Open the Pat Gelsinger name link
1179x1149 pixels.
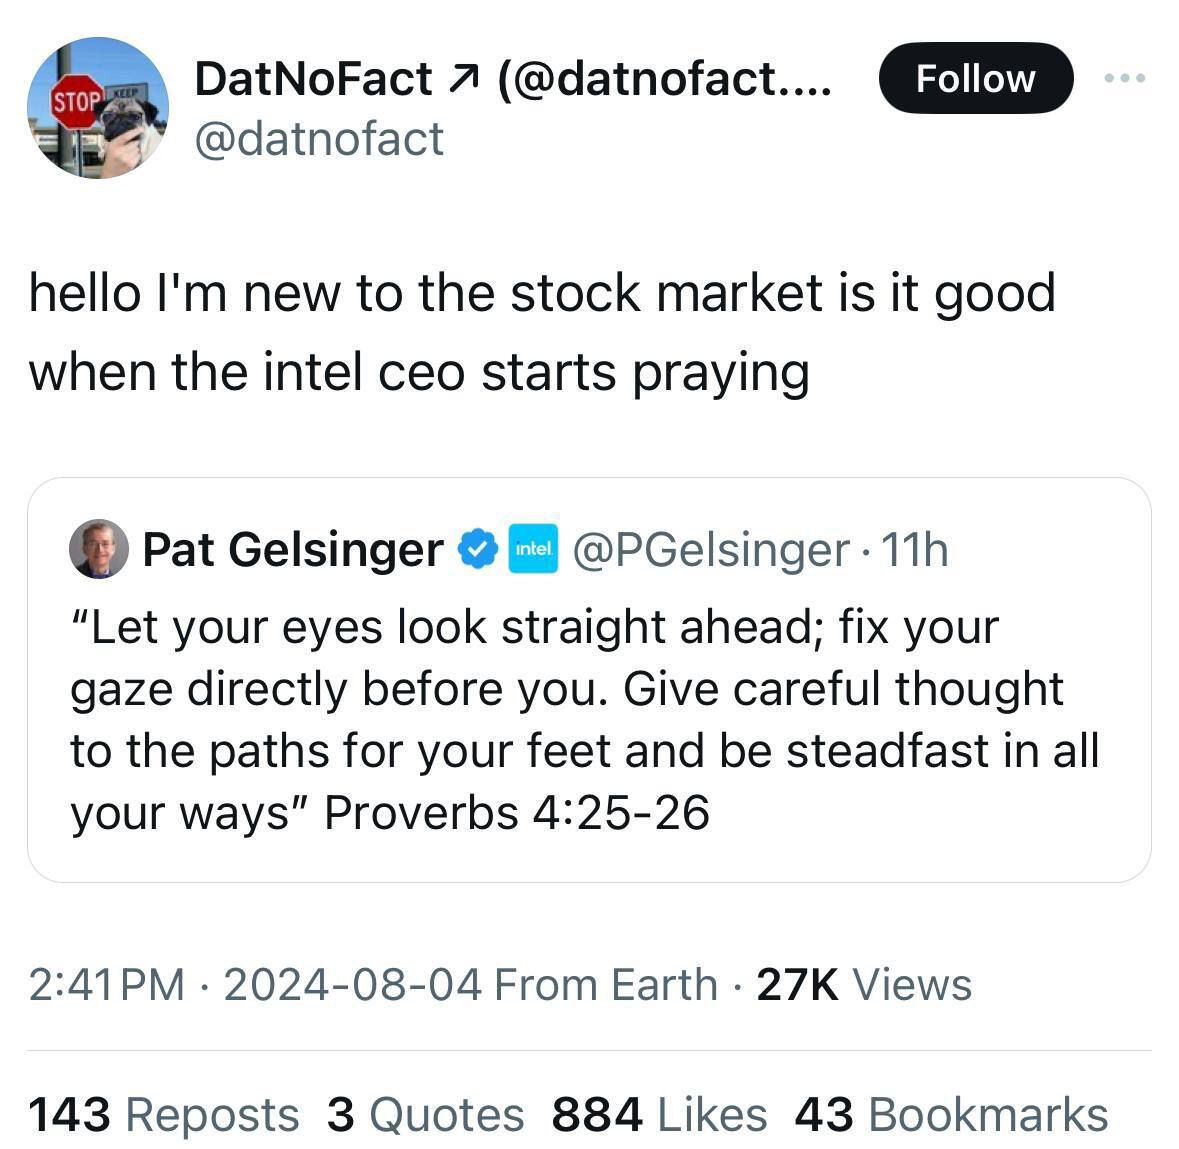[292, 549]
